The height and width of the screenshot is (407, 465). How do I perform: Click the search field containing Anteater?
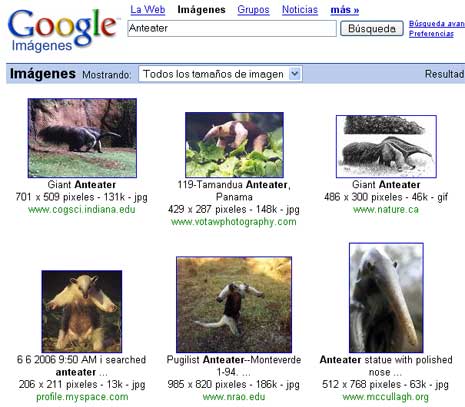[232, 28]
